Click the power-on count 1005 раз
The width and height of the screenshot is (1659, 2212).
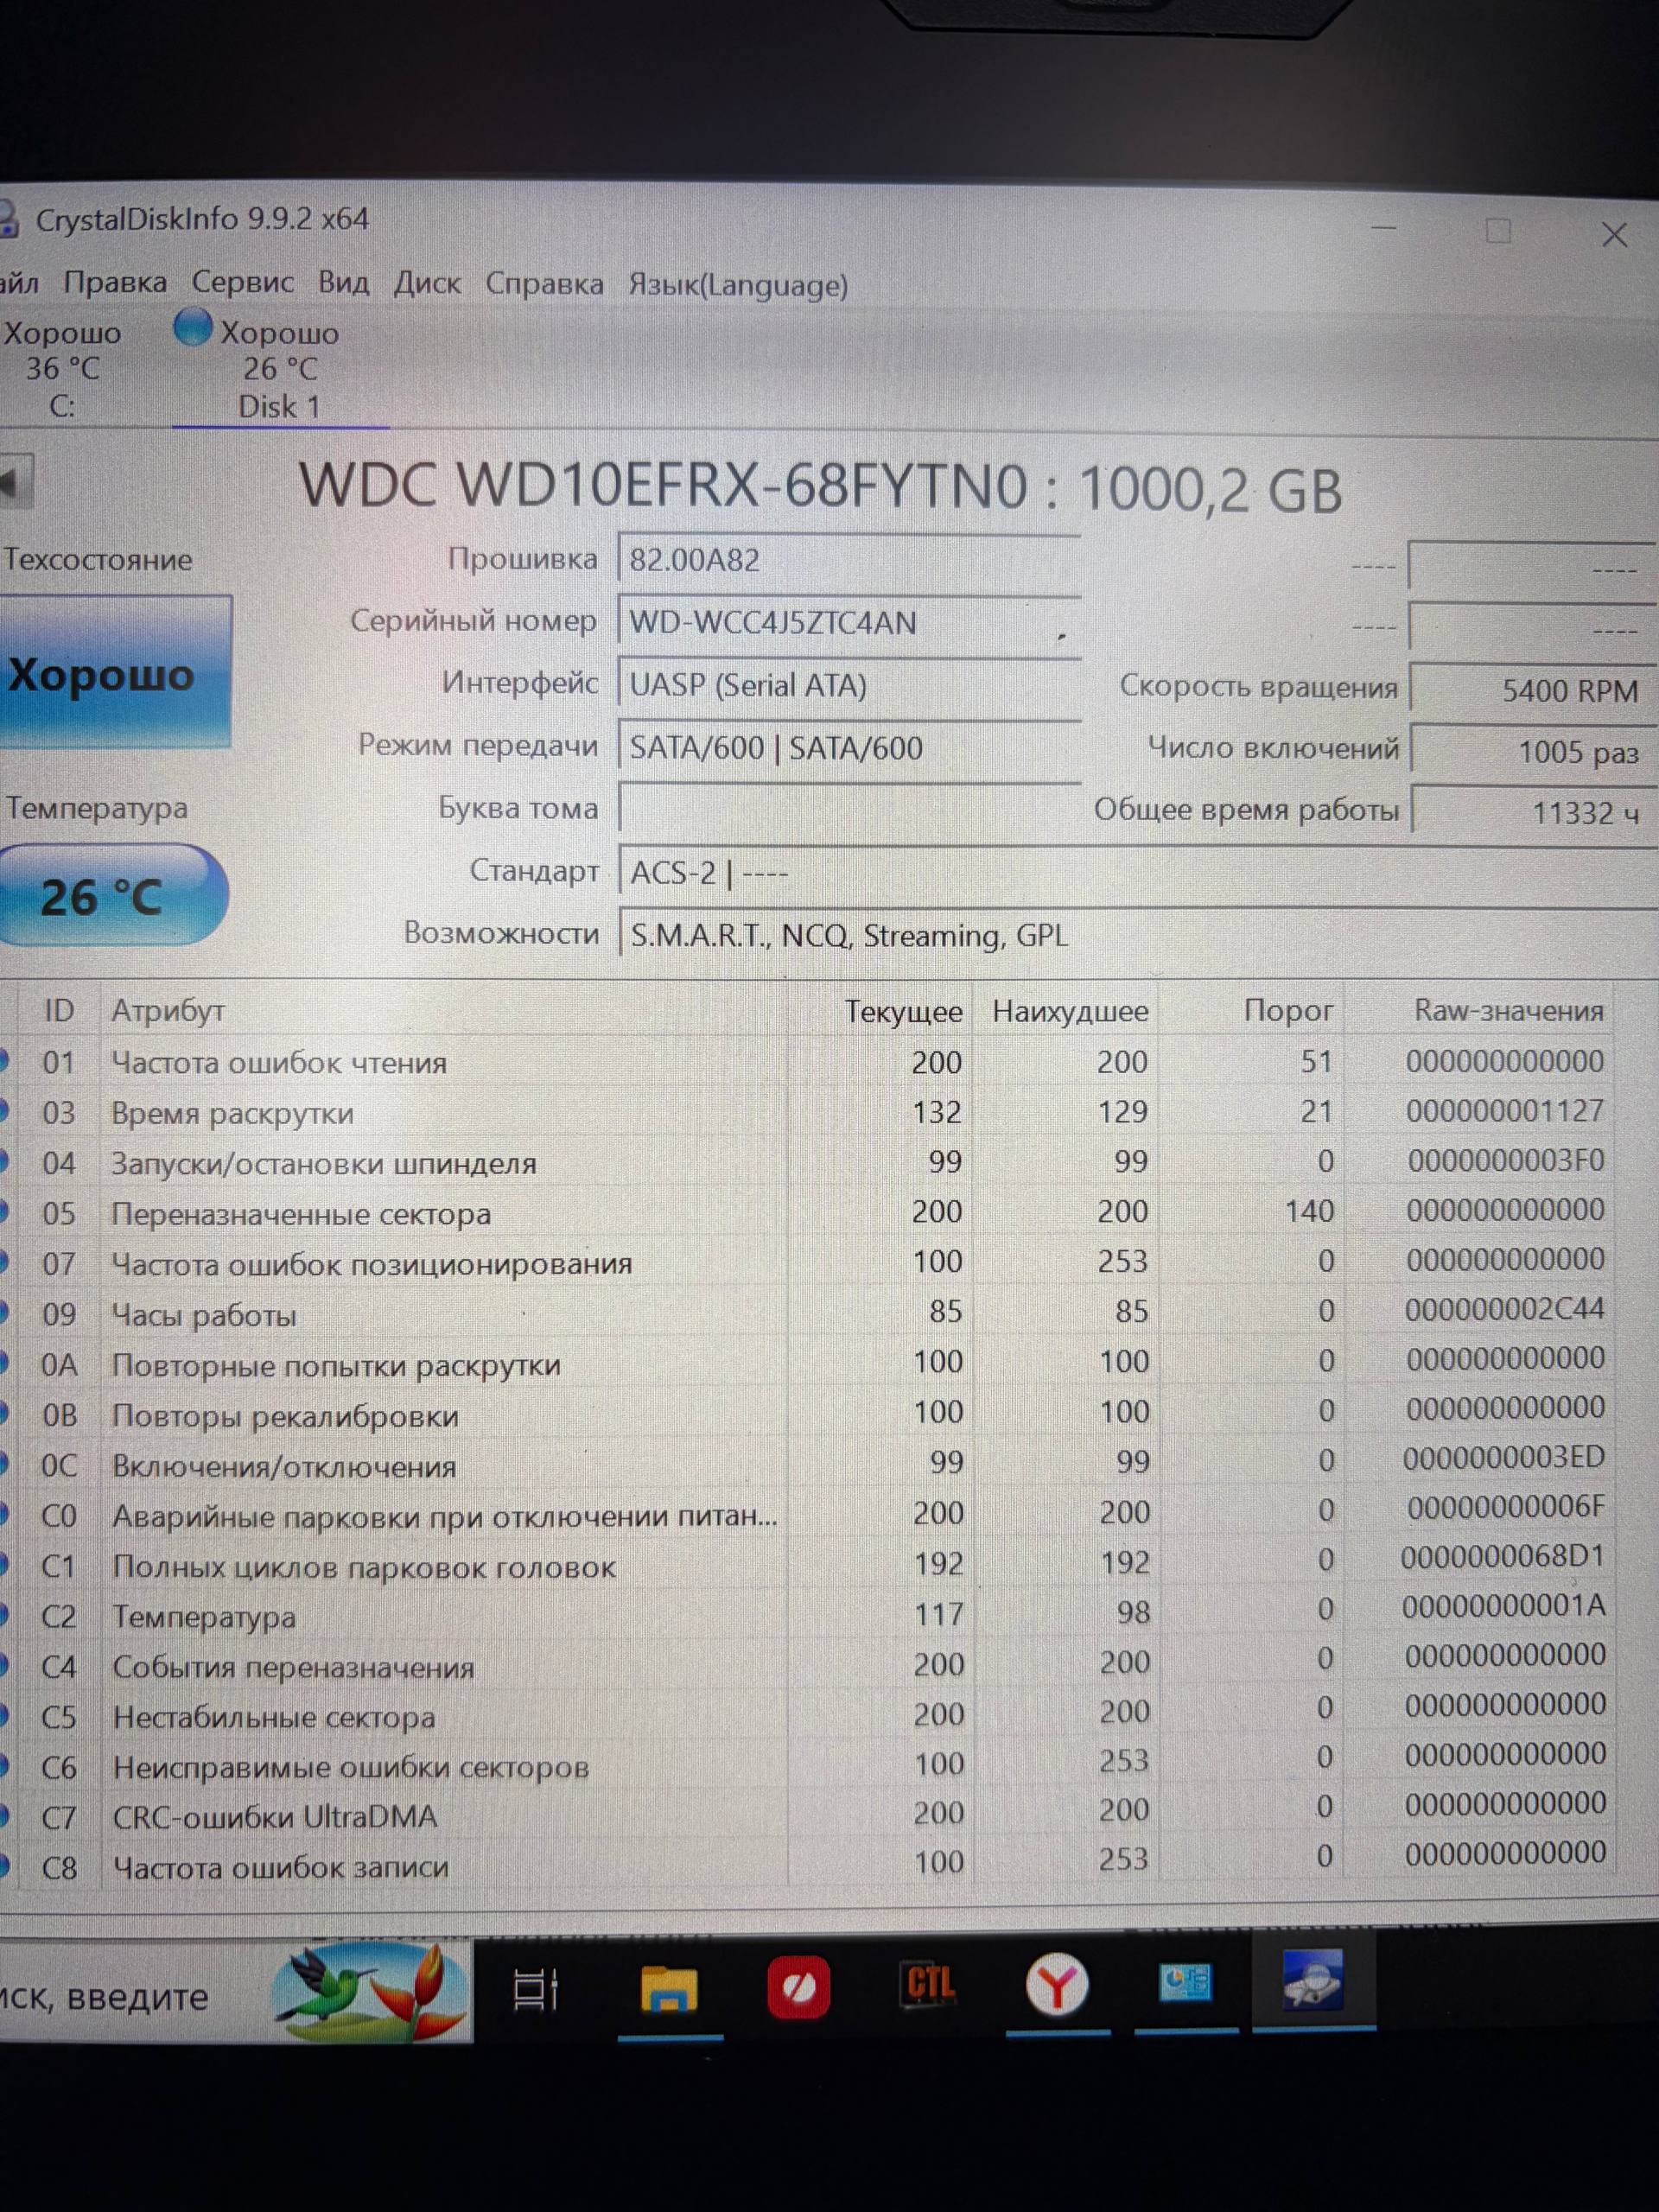1534,752
